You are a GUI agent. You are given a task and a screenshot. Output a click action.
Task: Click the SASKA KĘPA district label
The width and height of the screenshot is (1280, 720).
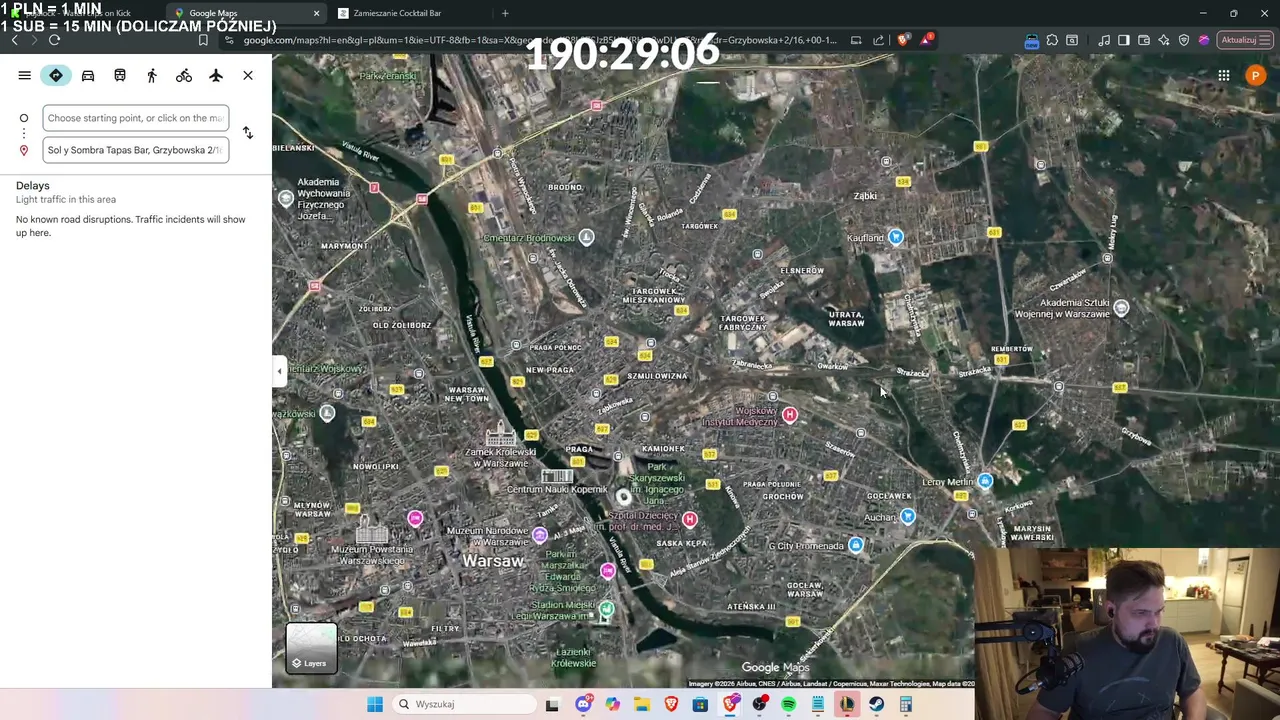tap(682, 543)
